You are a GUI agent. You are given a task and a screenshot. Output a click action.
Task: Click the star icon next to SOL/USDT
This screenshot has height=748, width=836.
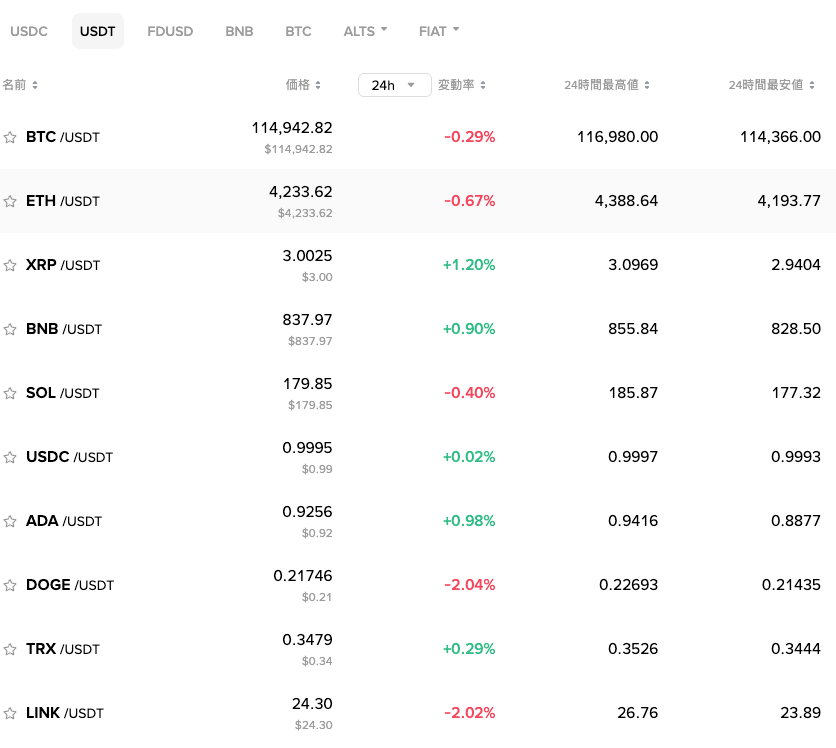point(10,393)
